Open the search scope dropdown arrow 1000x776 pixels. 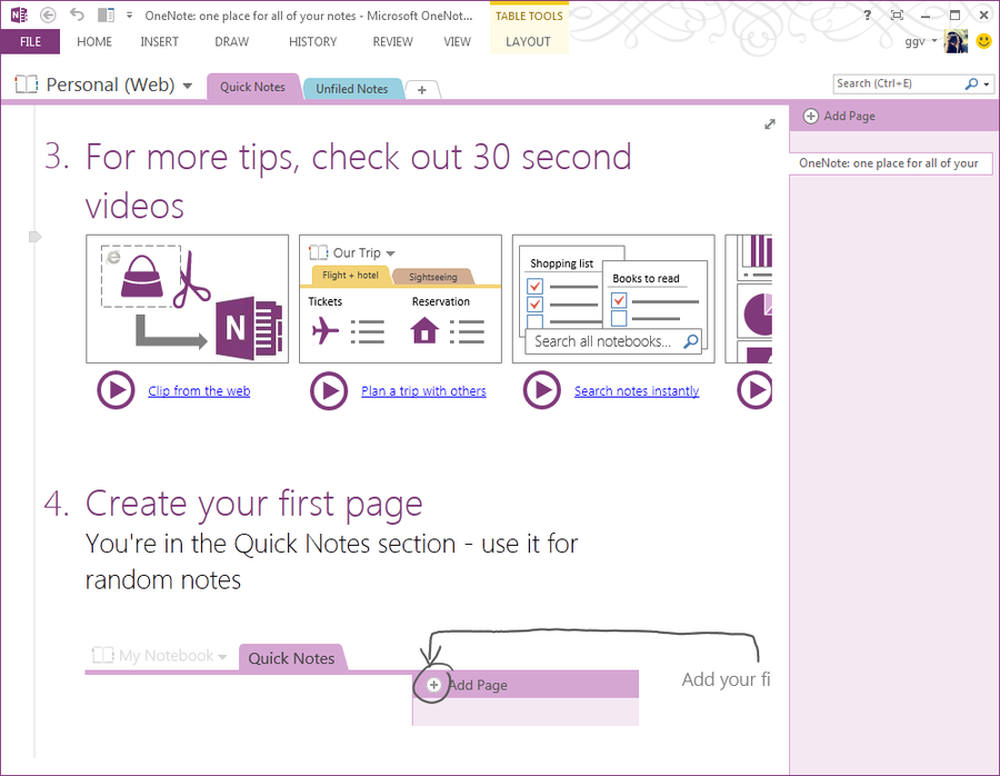point(987,84)
